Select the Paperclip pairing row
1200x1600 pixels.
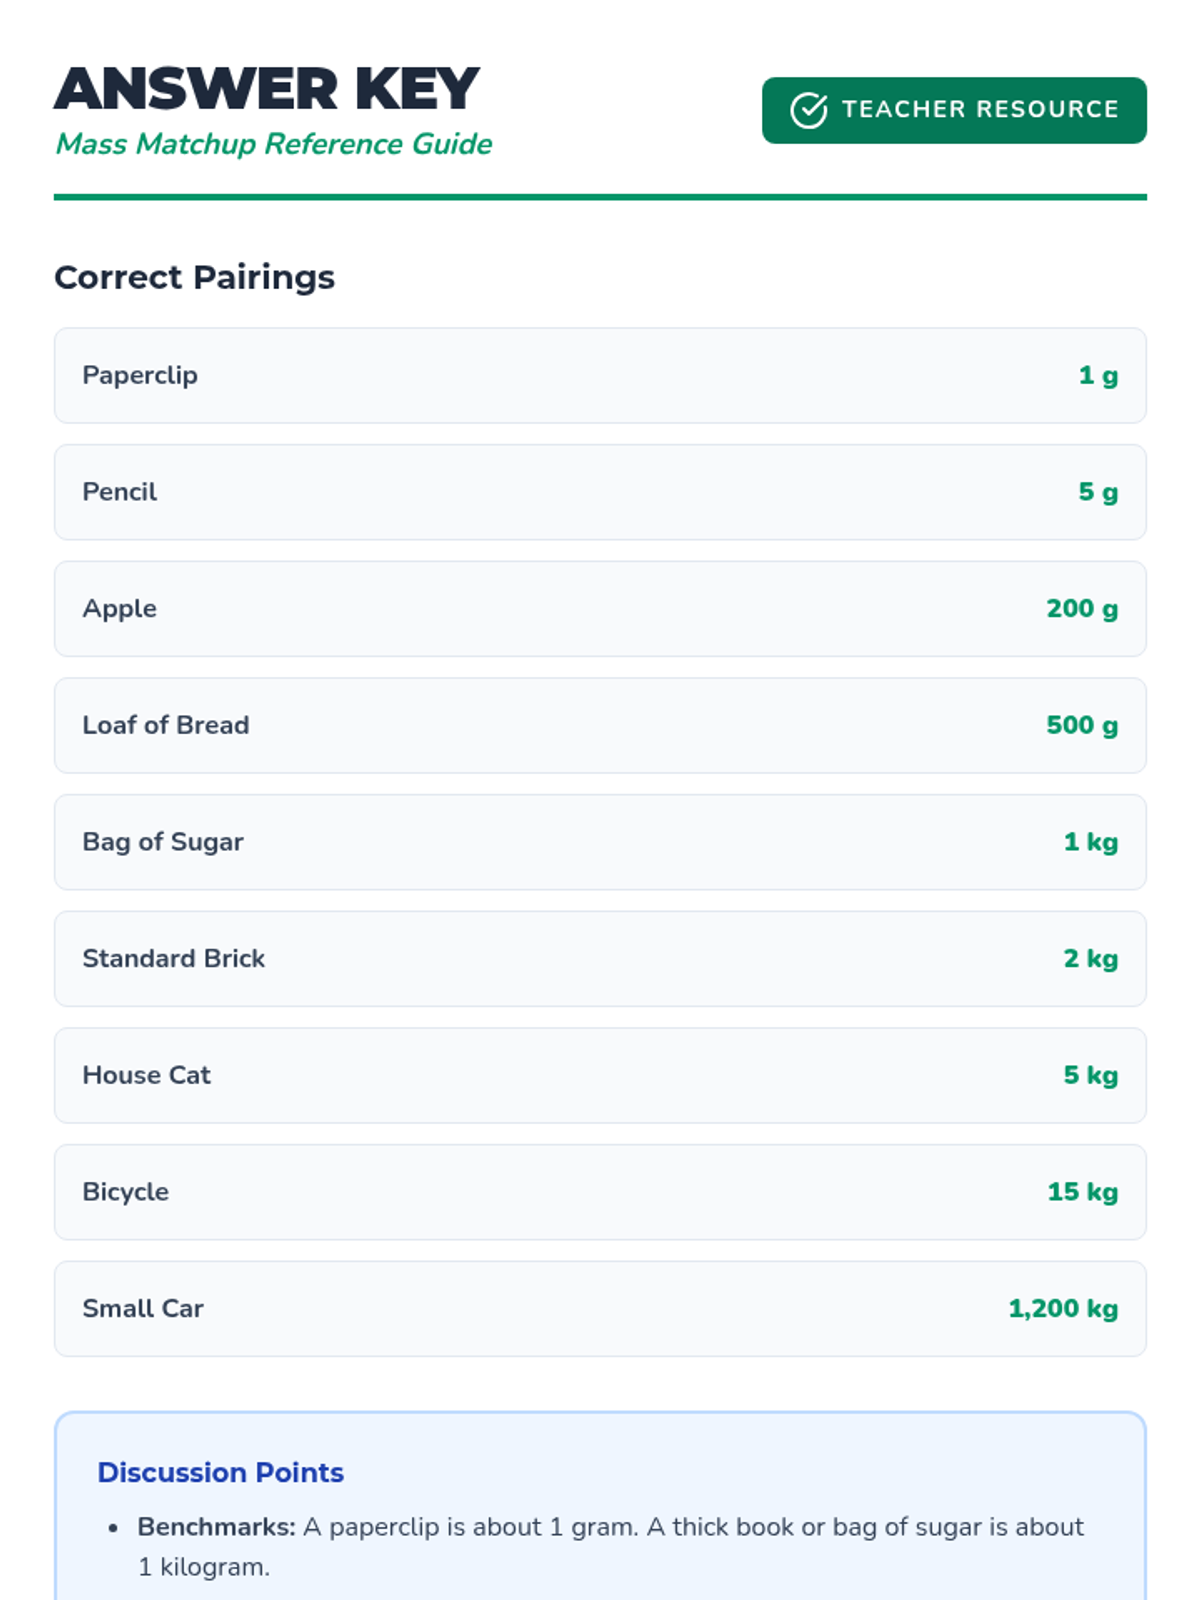[x=600, y=376]
